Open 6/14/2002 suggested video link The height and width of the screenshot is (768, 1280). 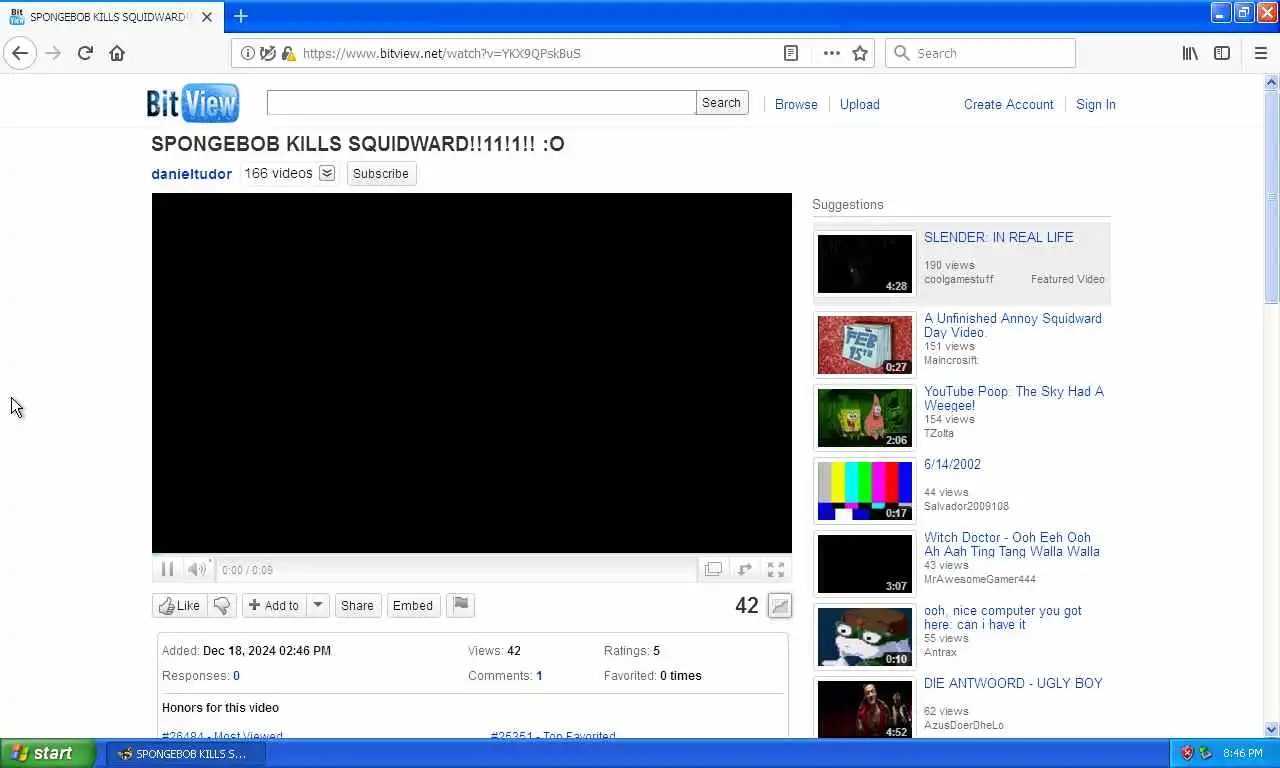pos(952,464)
